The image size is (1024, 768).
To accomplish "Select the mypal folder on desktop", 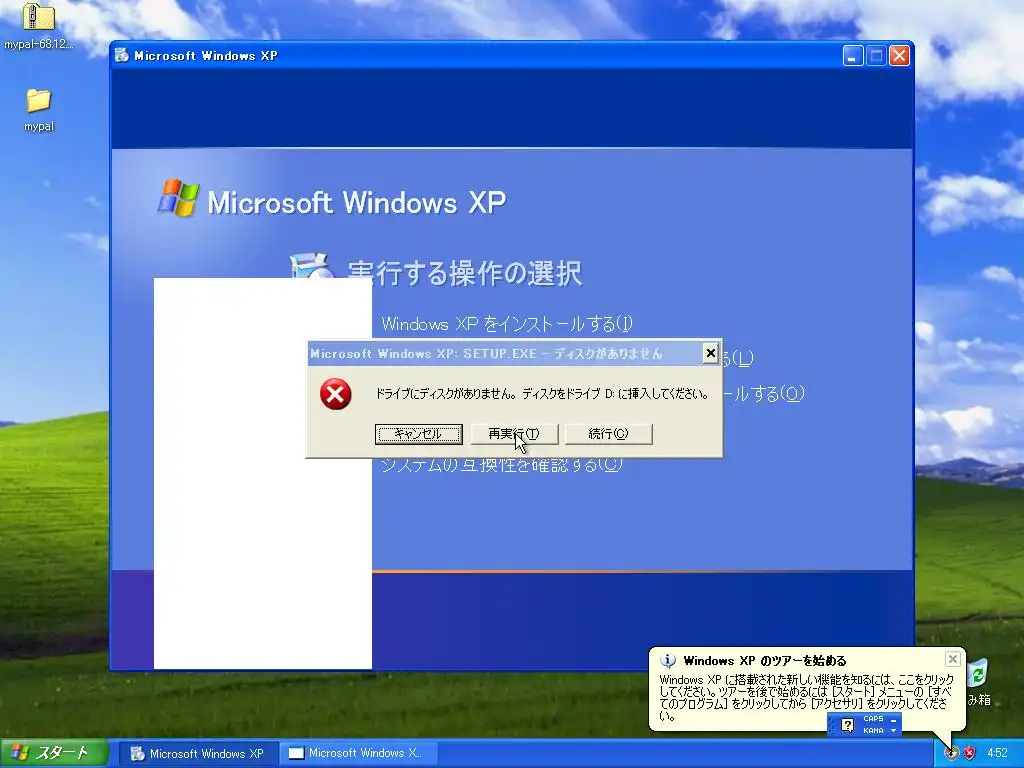I will coord(39,101).
